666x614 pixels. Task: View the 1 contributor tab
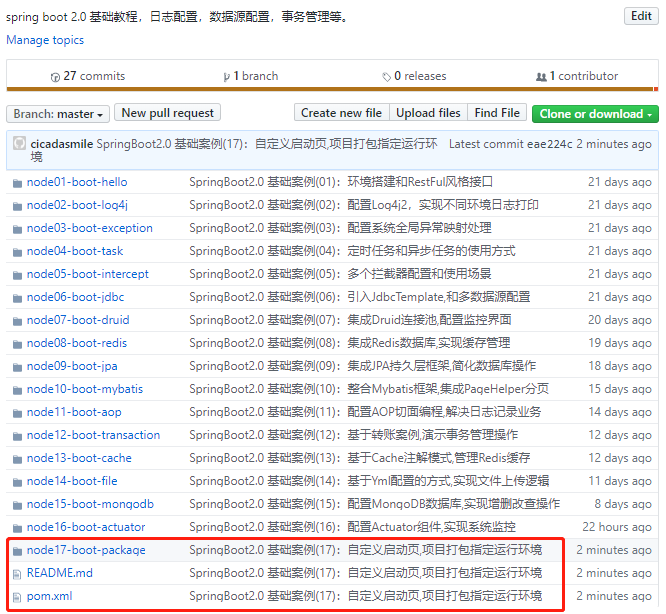point(577,76)
